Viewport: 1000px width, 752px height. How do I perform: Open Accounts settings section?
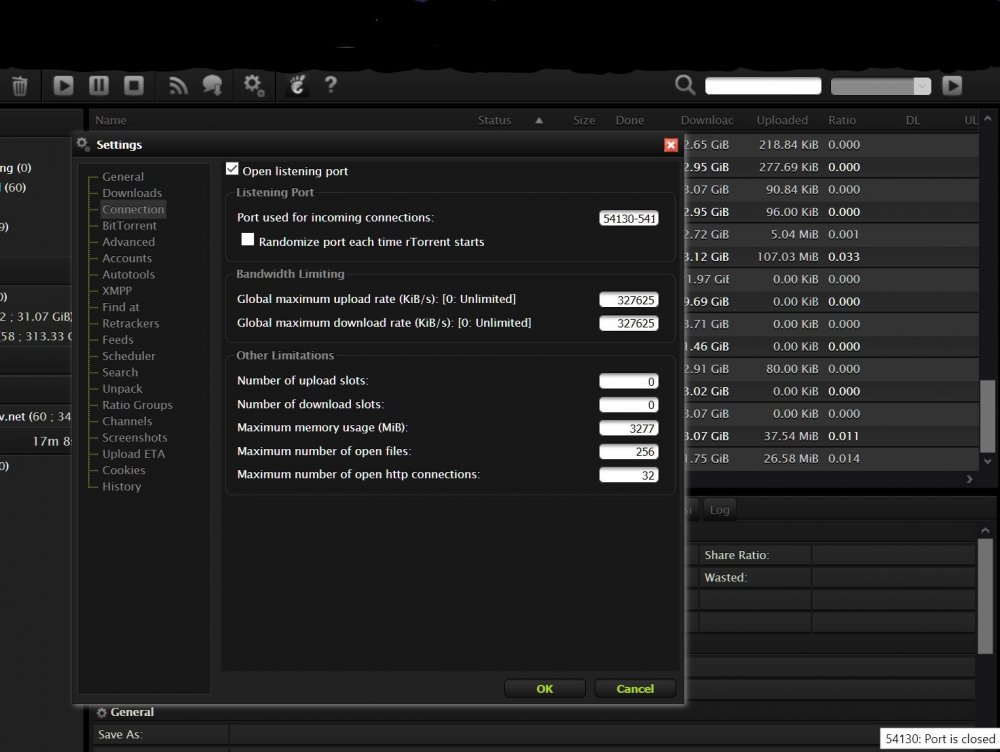127,258
